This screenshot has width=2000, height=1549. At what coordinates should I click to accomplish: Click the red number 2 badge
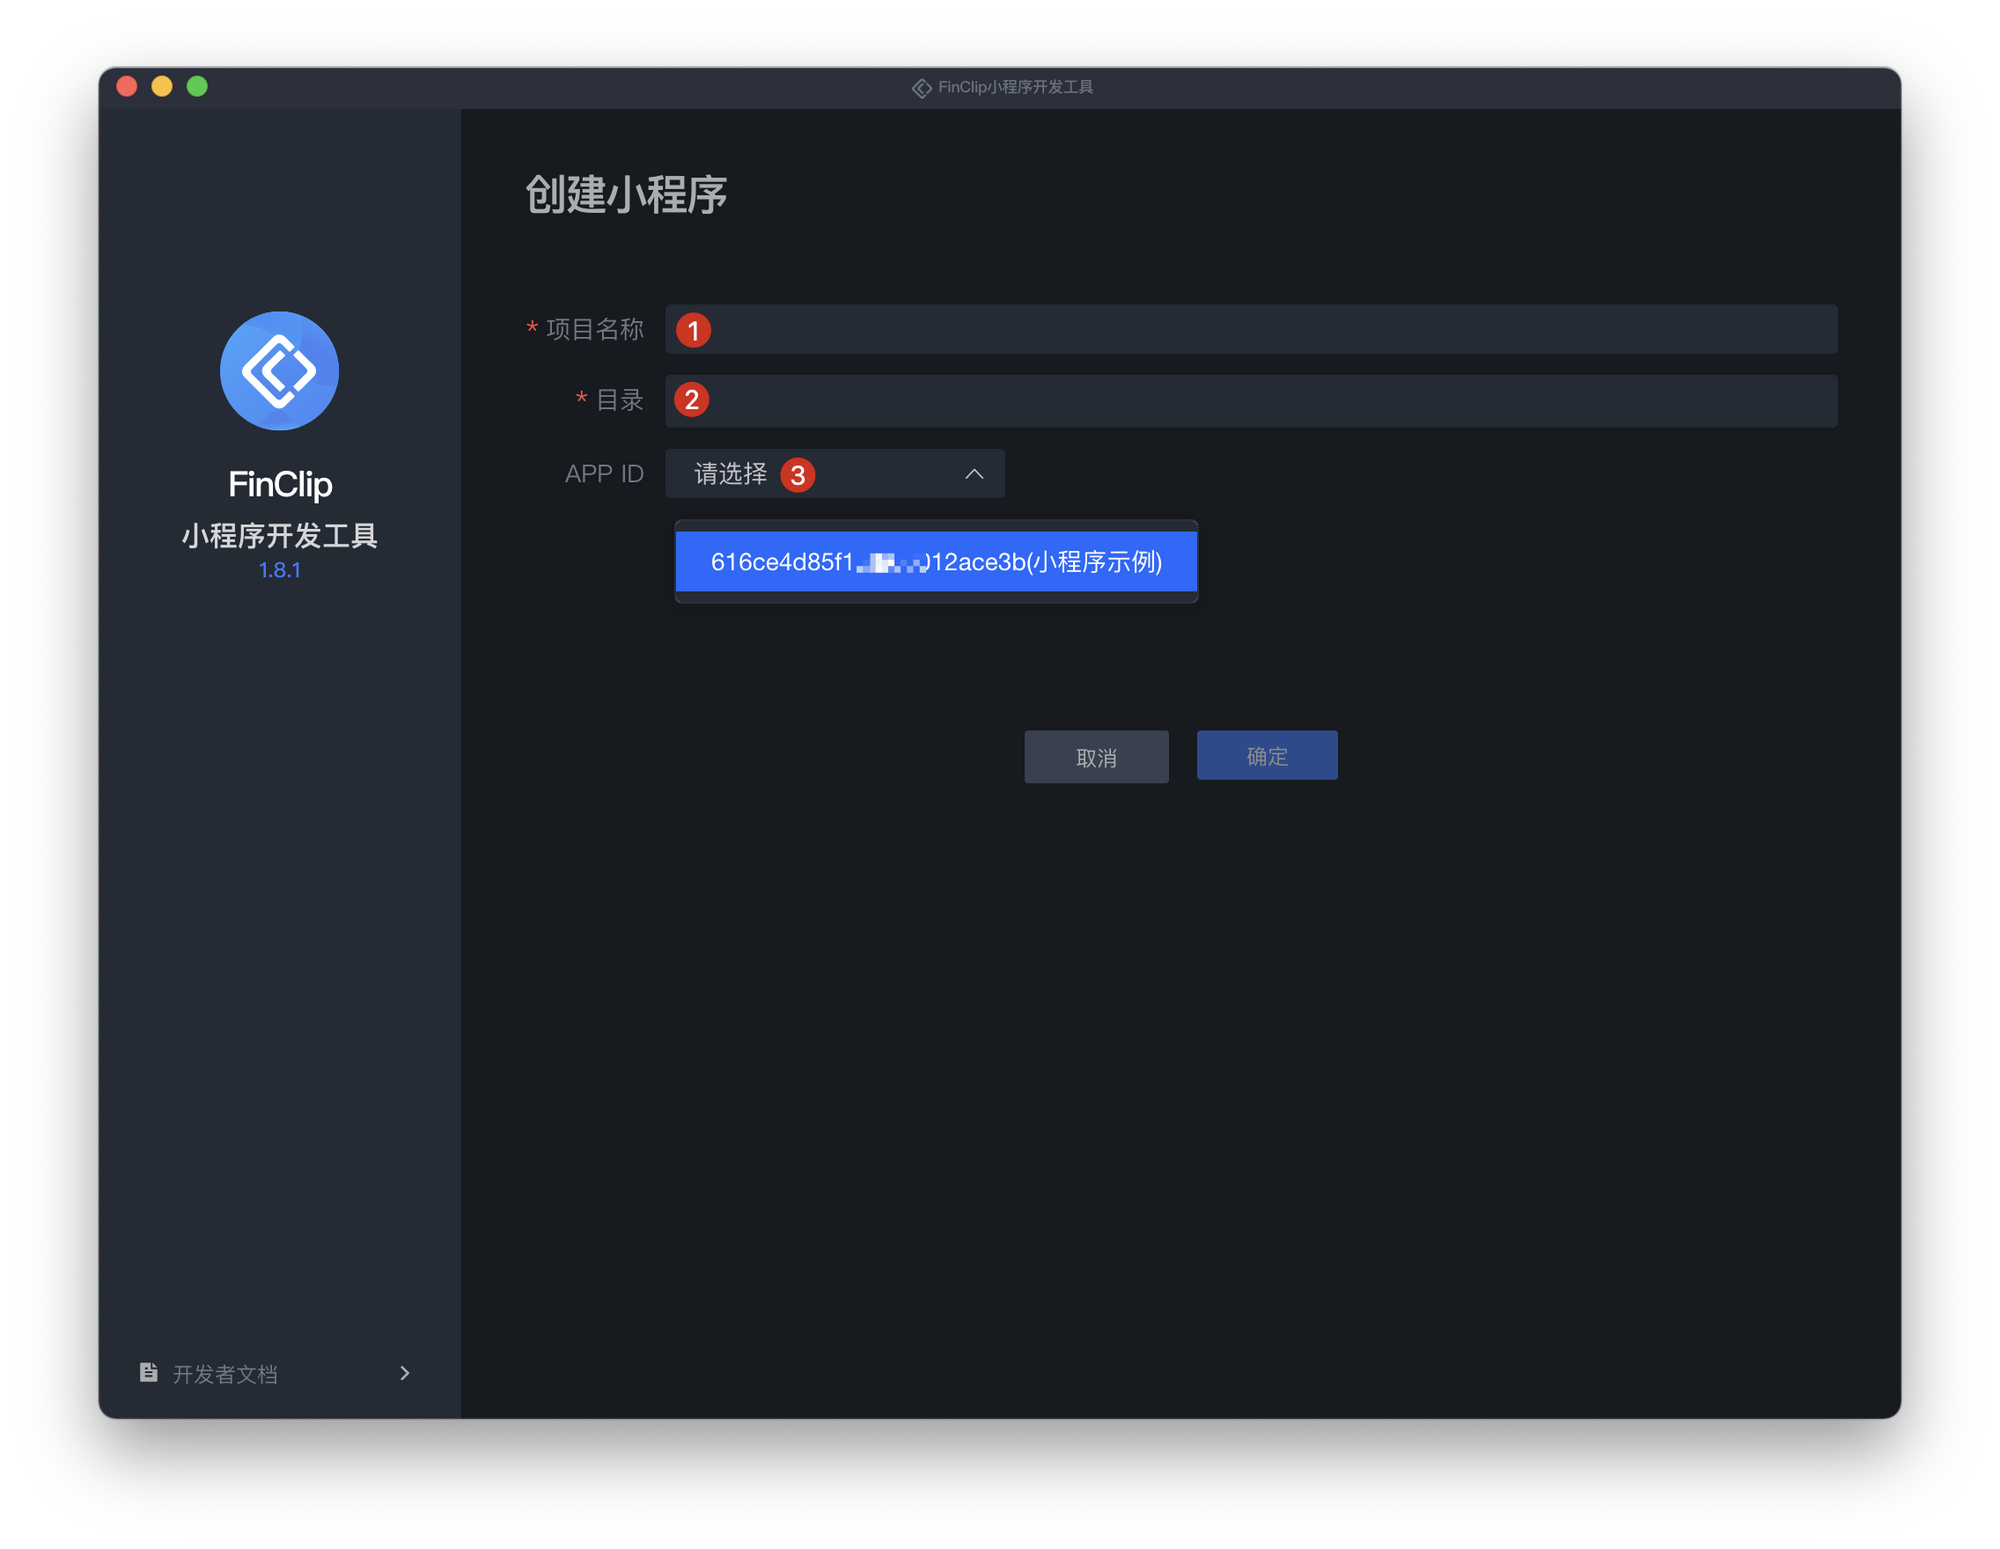(x=691, y=400)
